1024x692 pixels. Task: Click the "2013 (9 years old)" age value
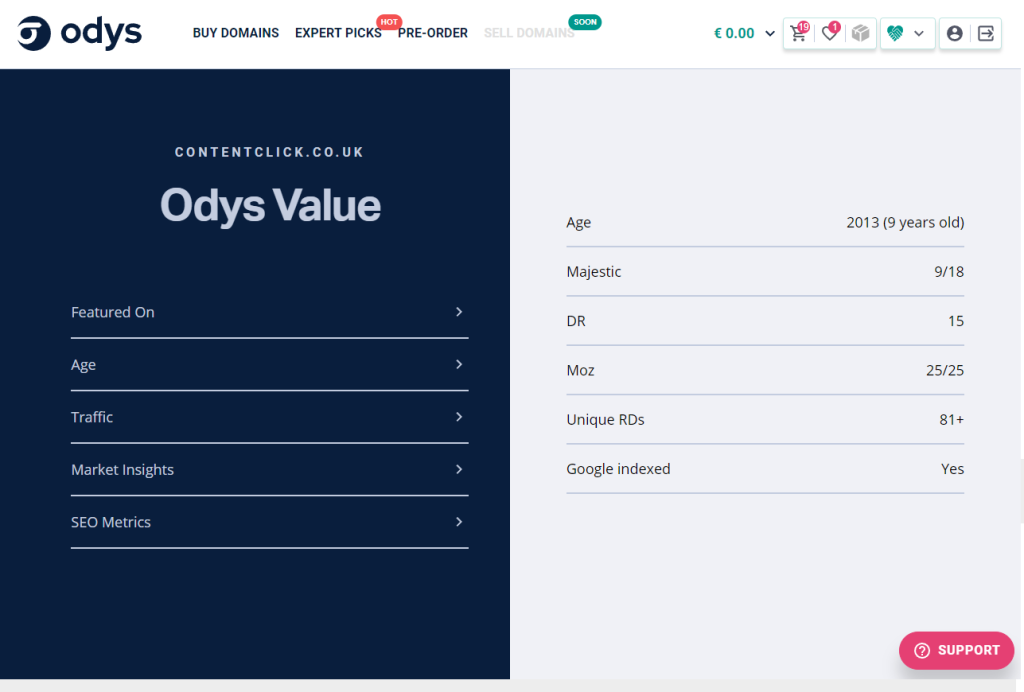(905, 223)
